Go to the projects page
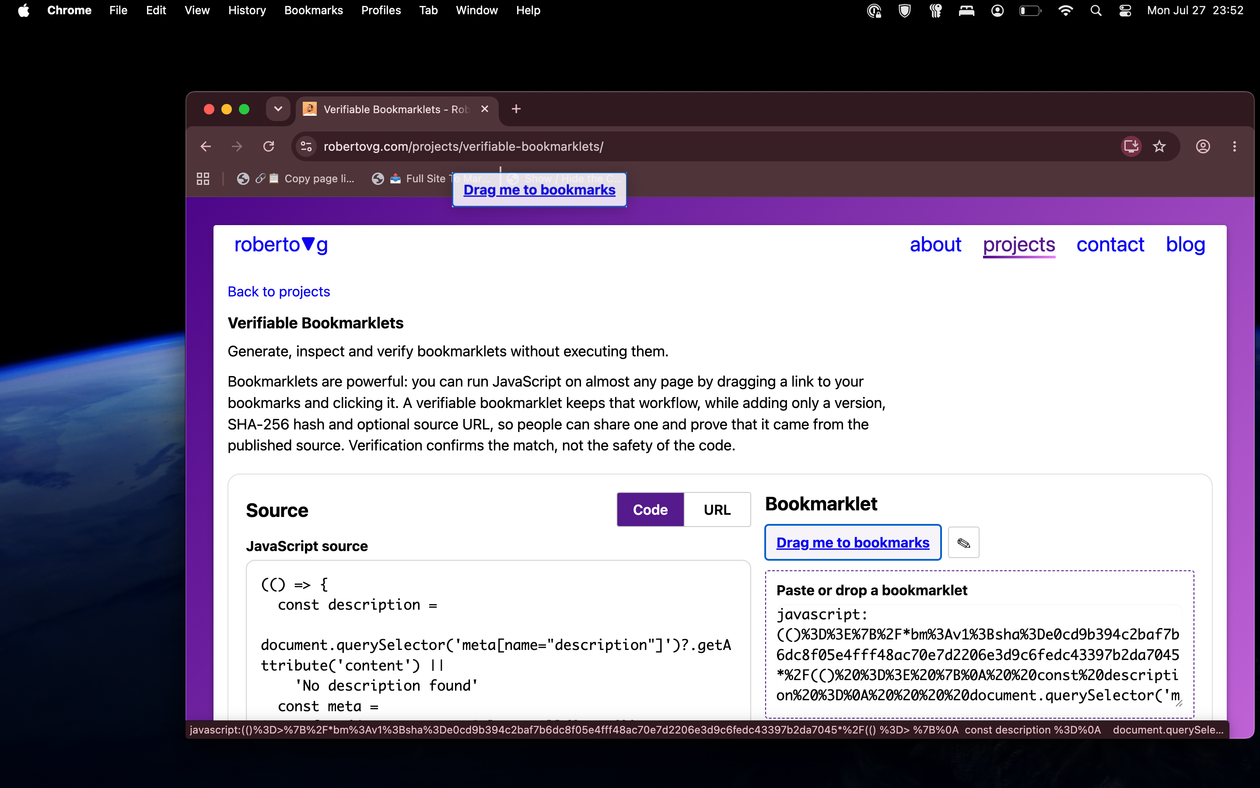Screen dimensions: 1260x788 pyautogui.click(x=1019, y=244)
